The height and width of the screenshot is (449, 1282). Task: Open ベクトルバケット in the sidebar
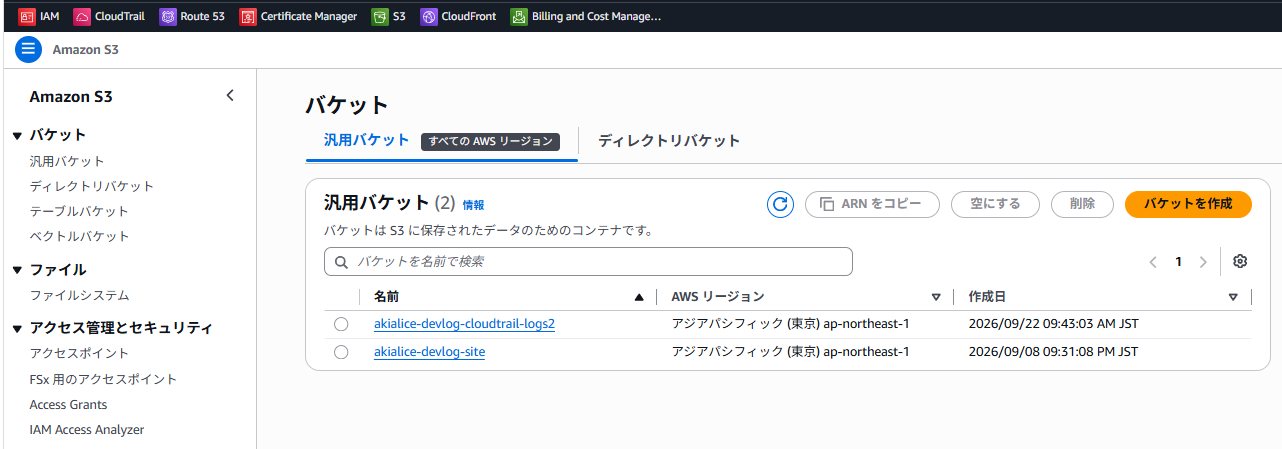[x=80, y=236]
